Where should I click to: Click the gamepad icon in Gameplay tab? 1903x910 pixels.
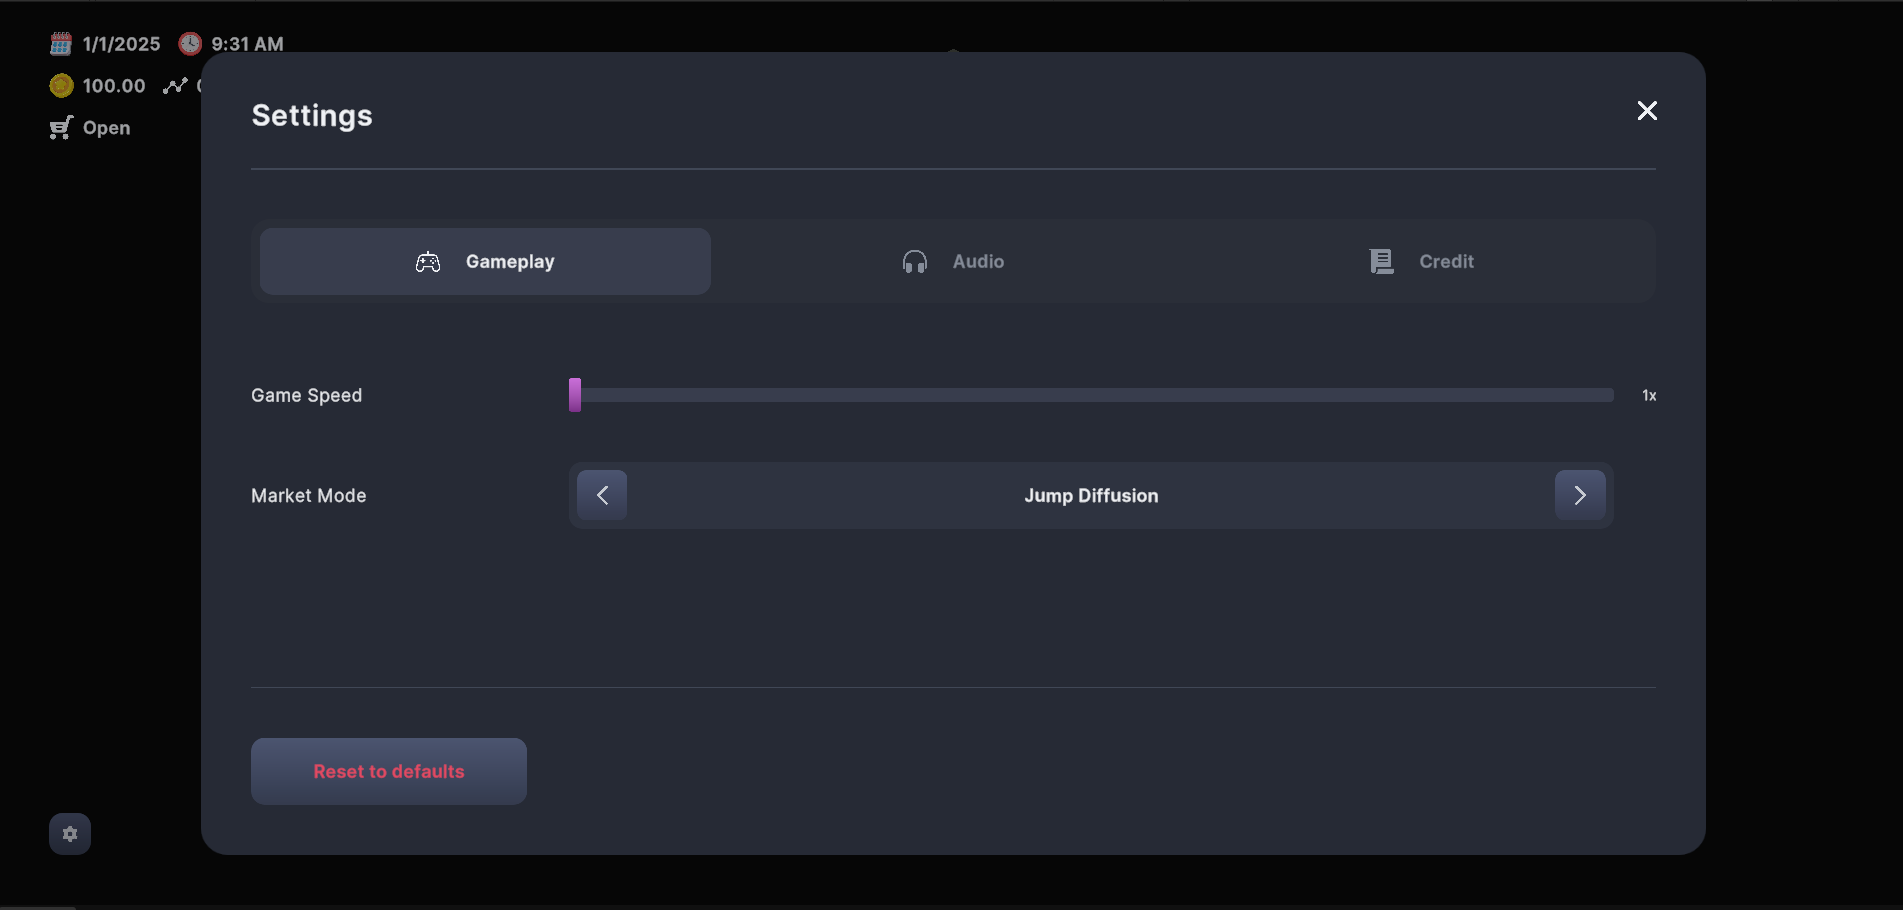428,262
